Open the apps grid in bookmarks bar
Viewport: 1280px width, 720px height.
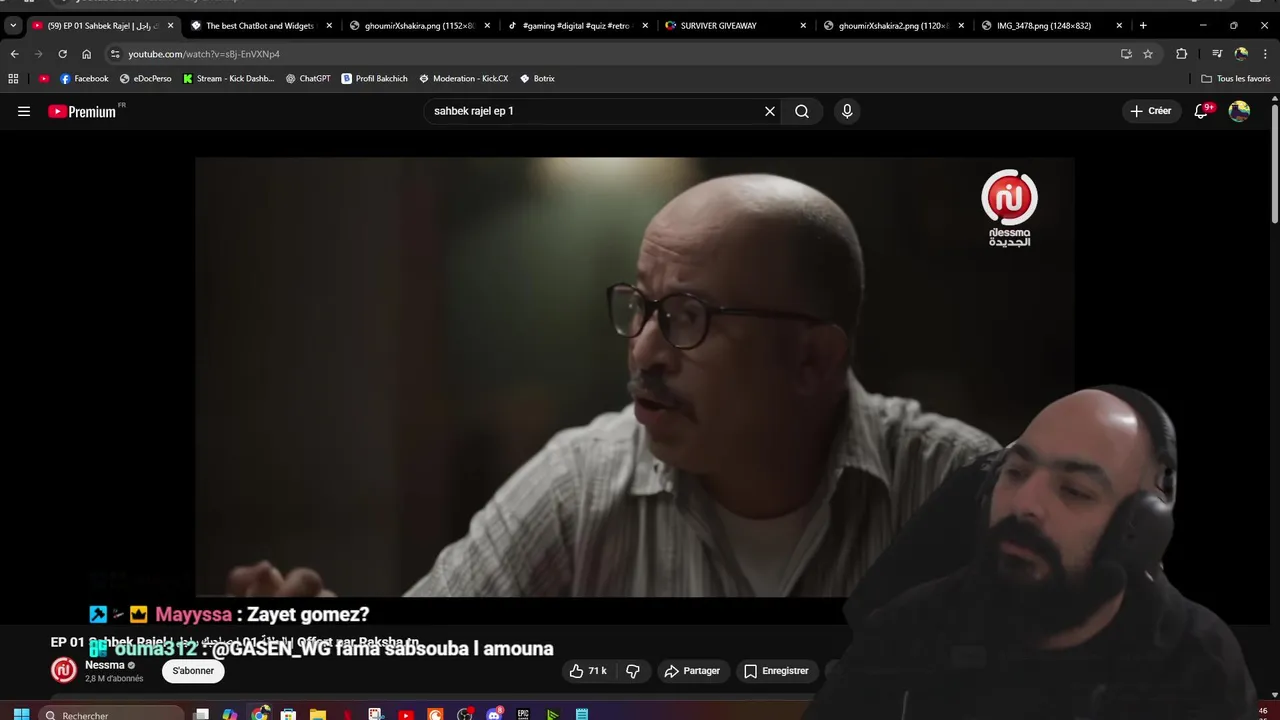pyautogui.click(x=13, y=78)
